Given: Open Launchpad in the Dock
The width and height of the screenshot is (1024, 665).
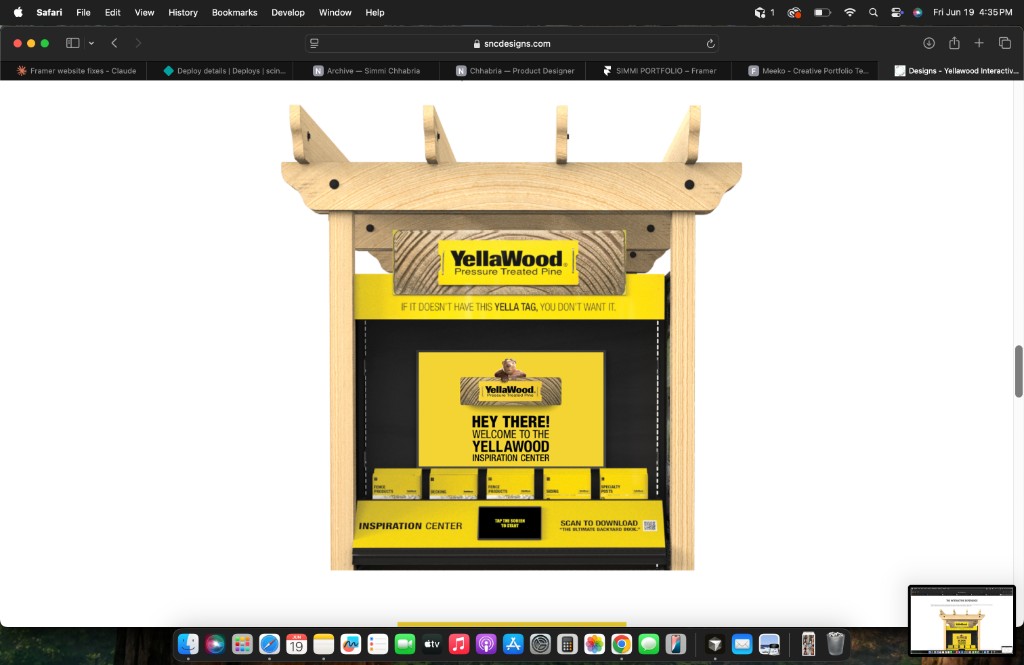Looking at the screenshot, I should click(242, 644).
